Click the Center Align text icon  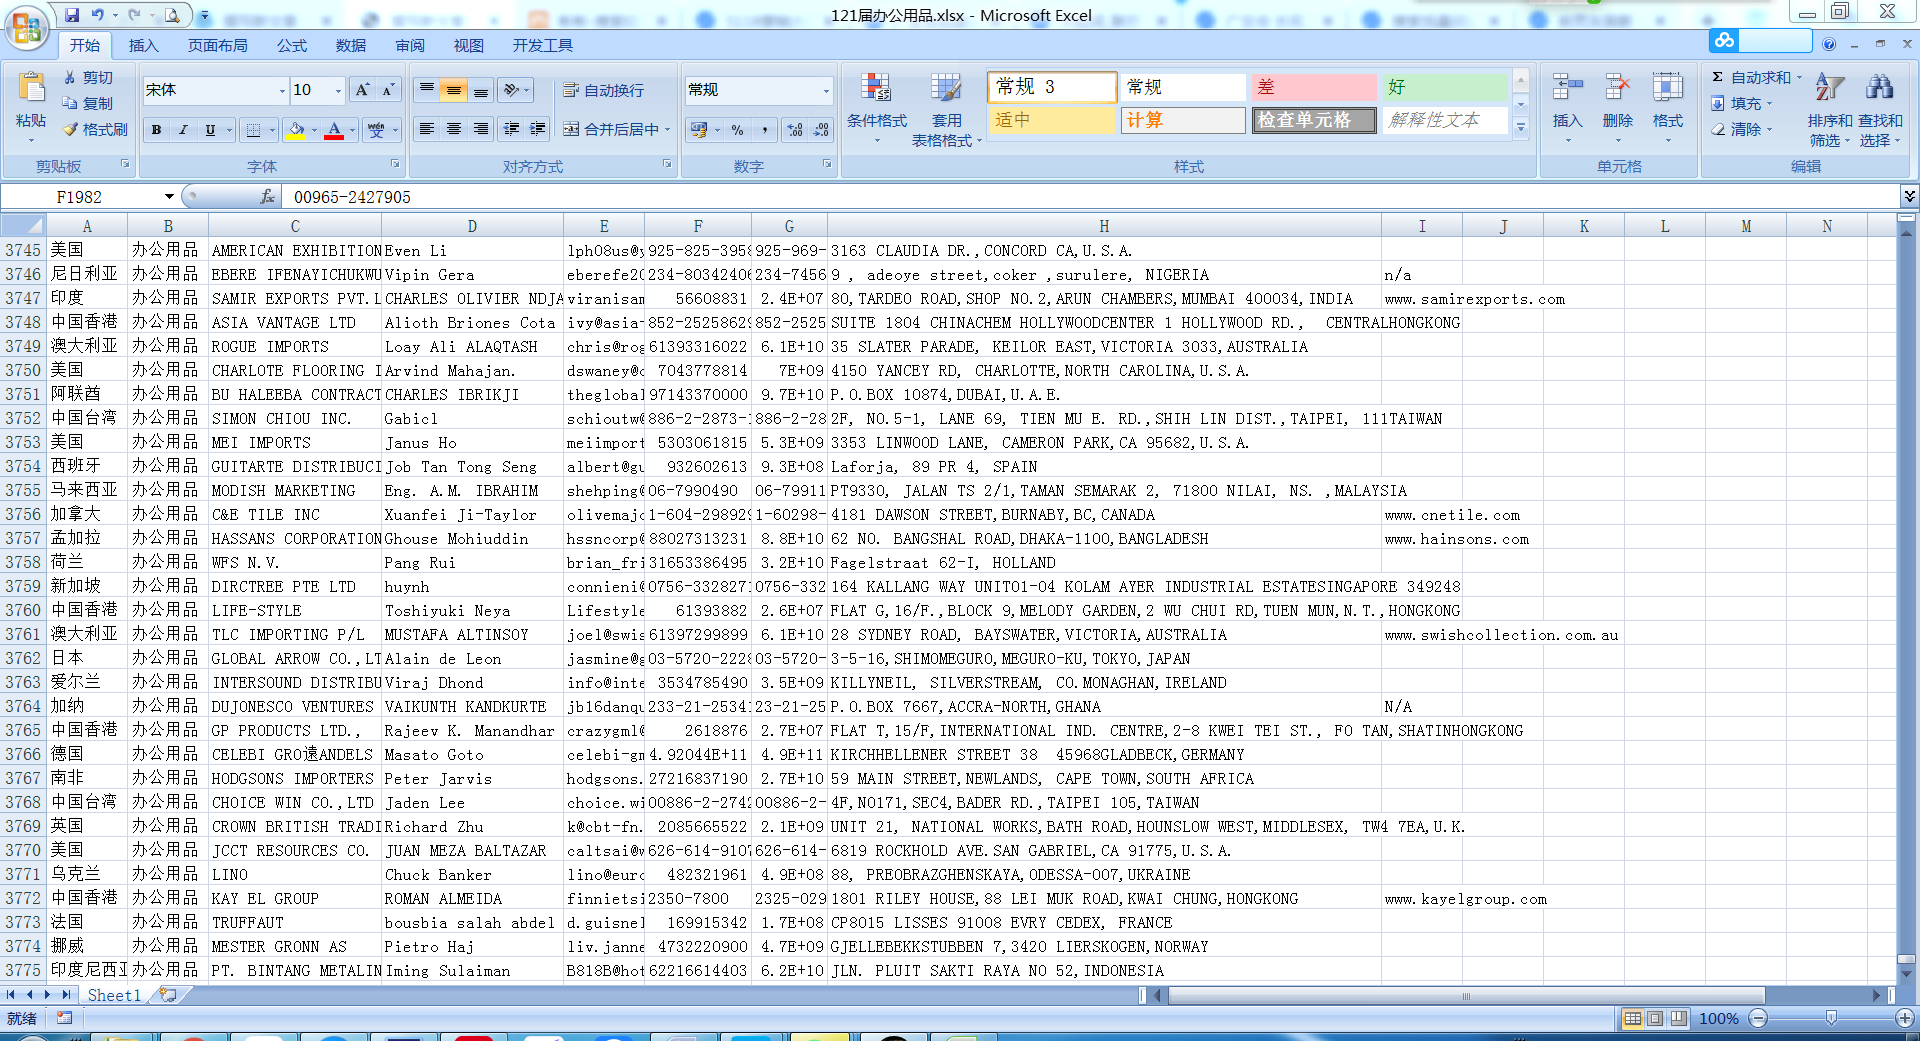(454, 129)
